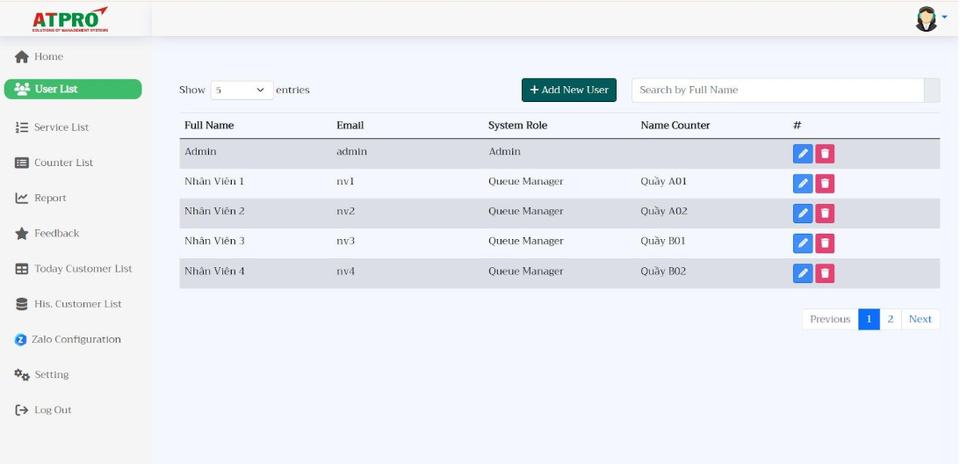Screen dimensions: 960x464
Task: Log Out from the sidebar
Action: 52,410
